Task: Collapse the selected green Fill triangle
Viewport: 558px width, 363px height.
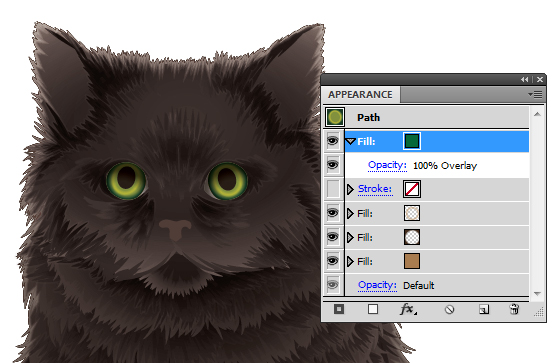Action: point(351,142)
